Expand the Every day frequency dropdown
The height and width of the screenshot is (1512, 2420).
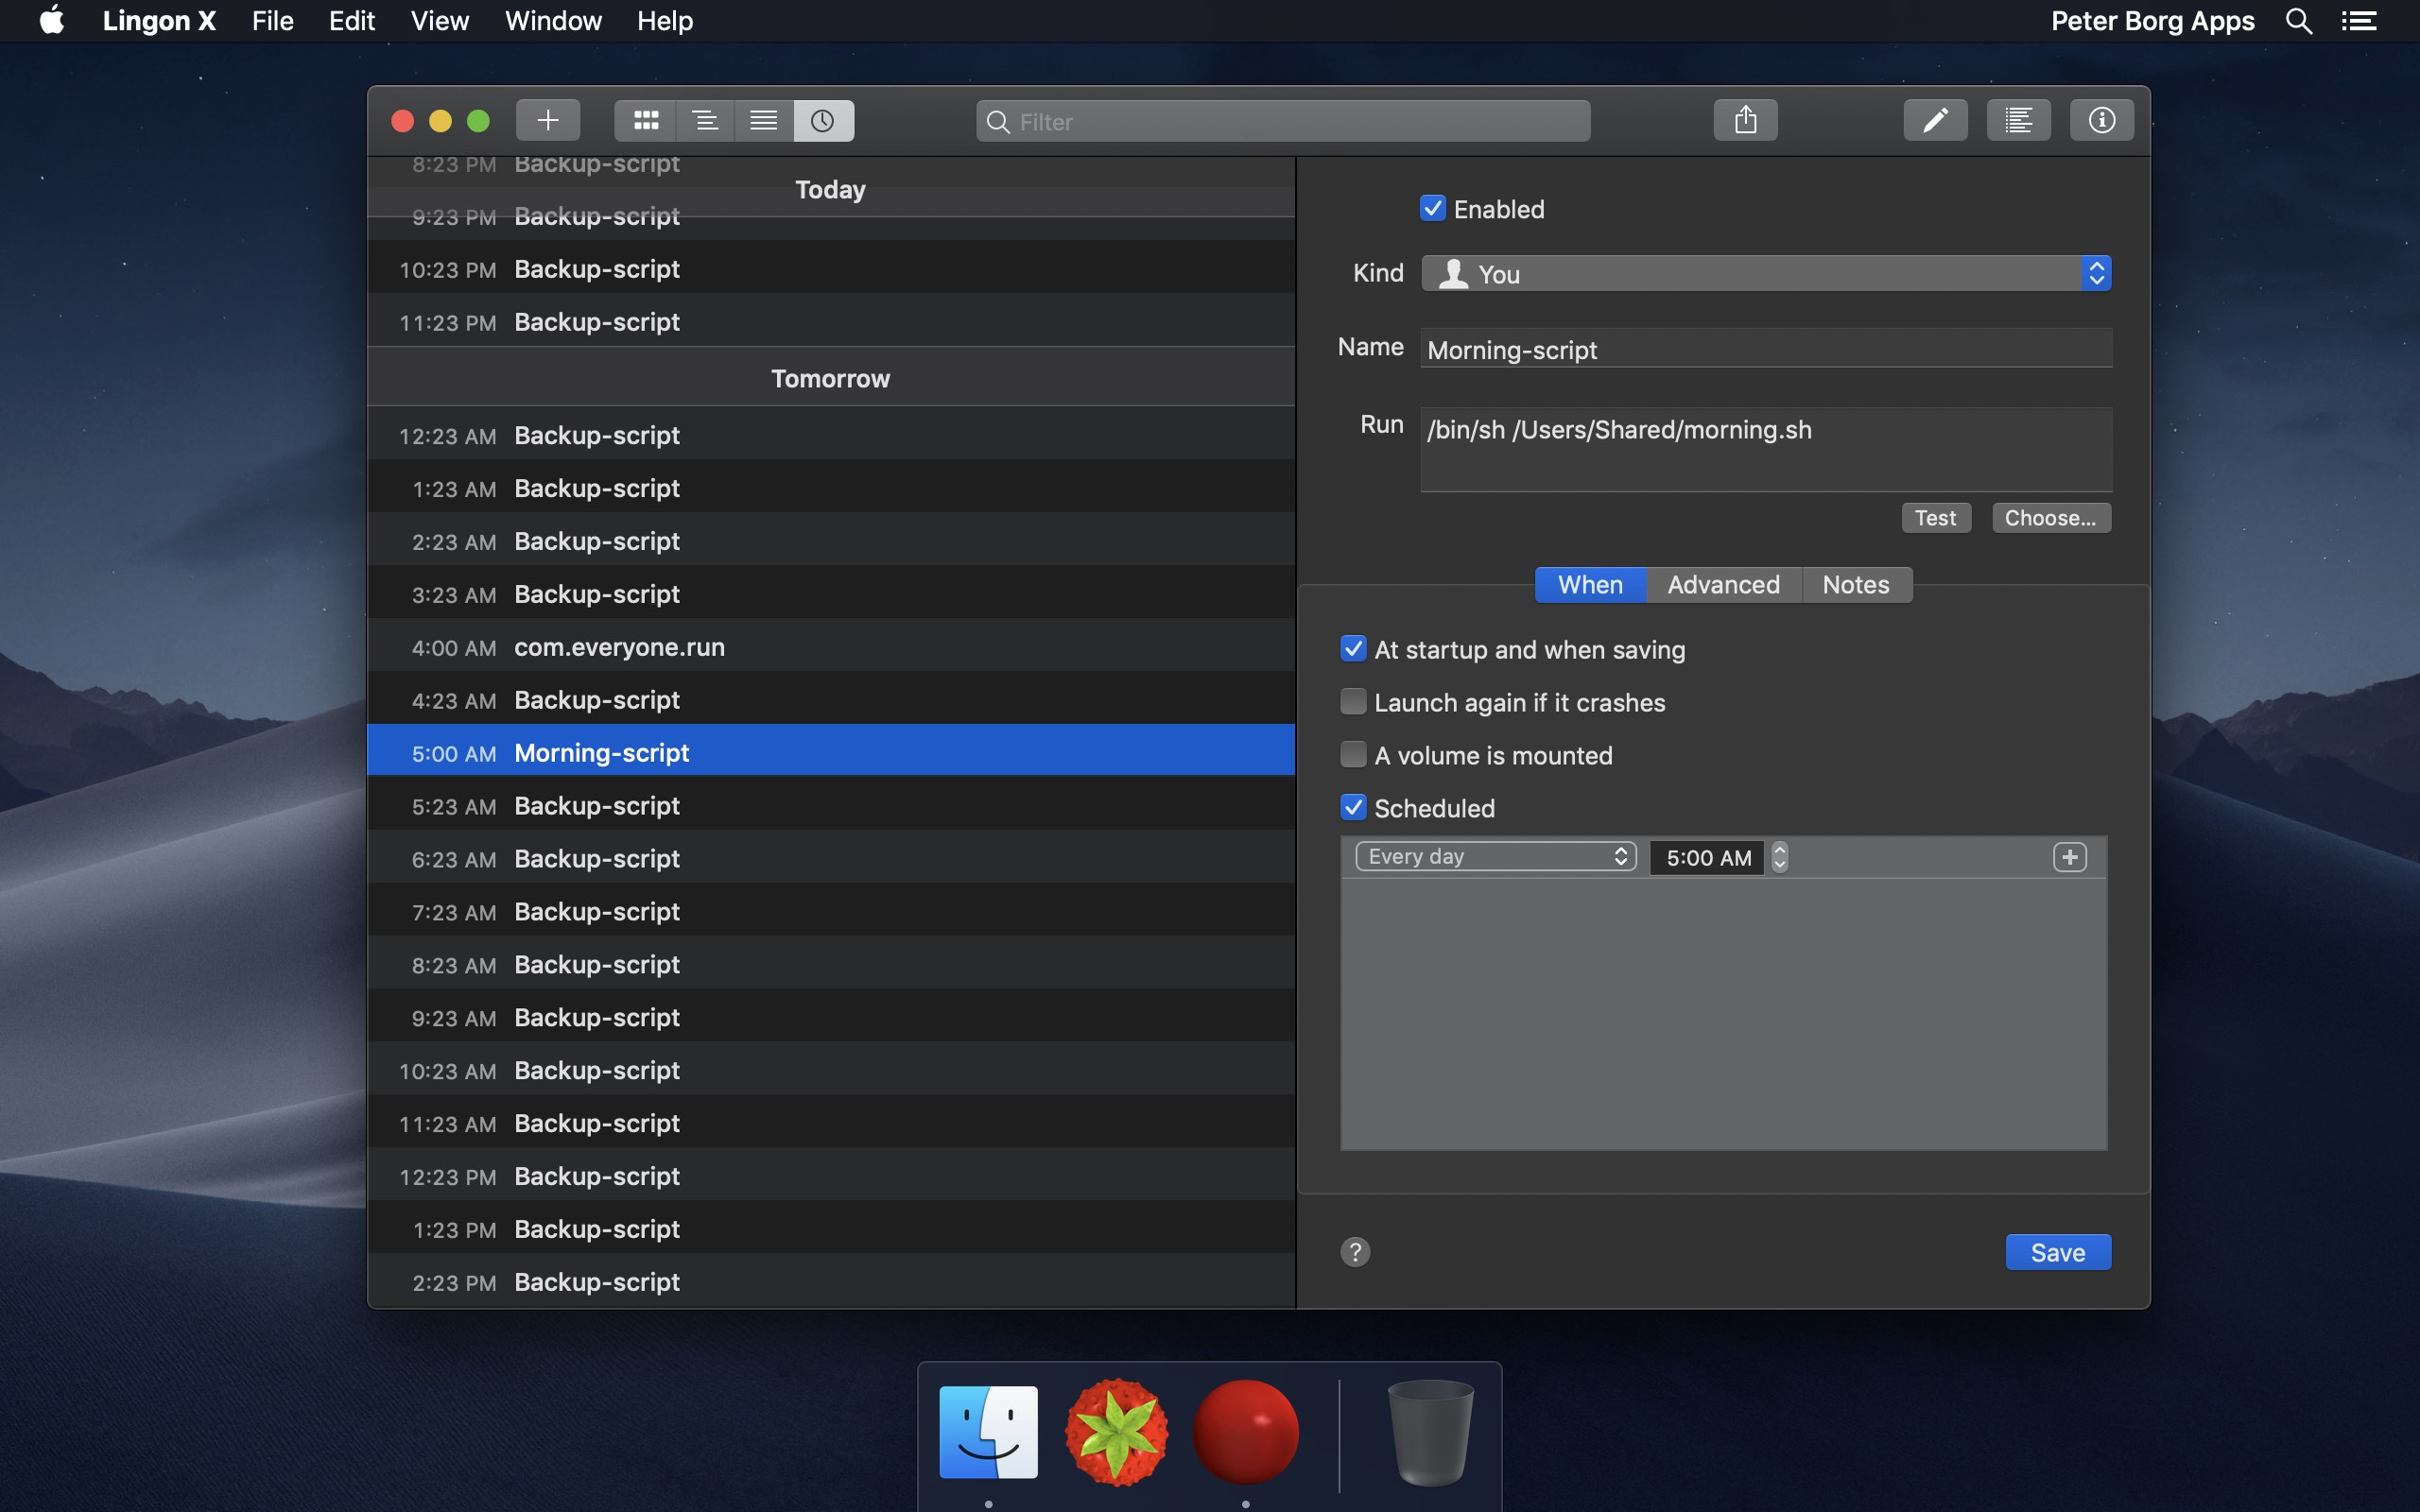[x=1492, y=855]
